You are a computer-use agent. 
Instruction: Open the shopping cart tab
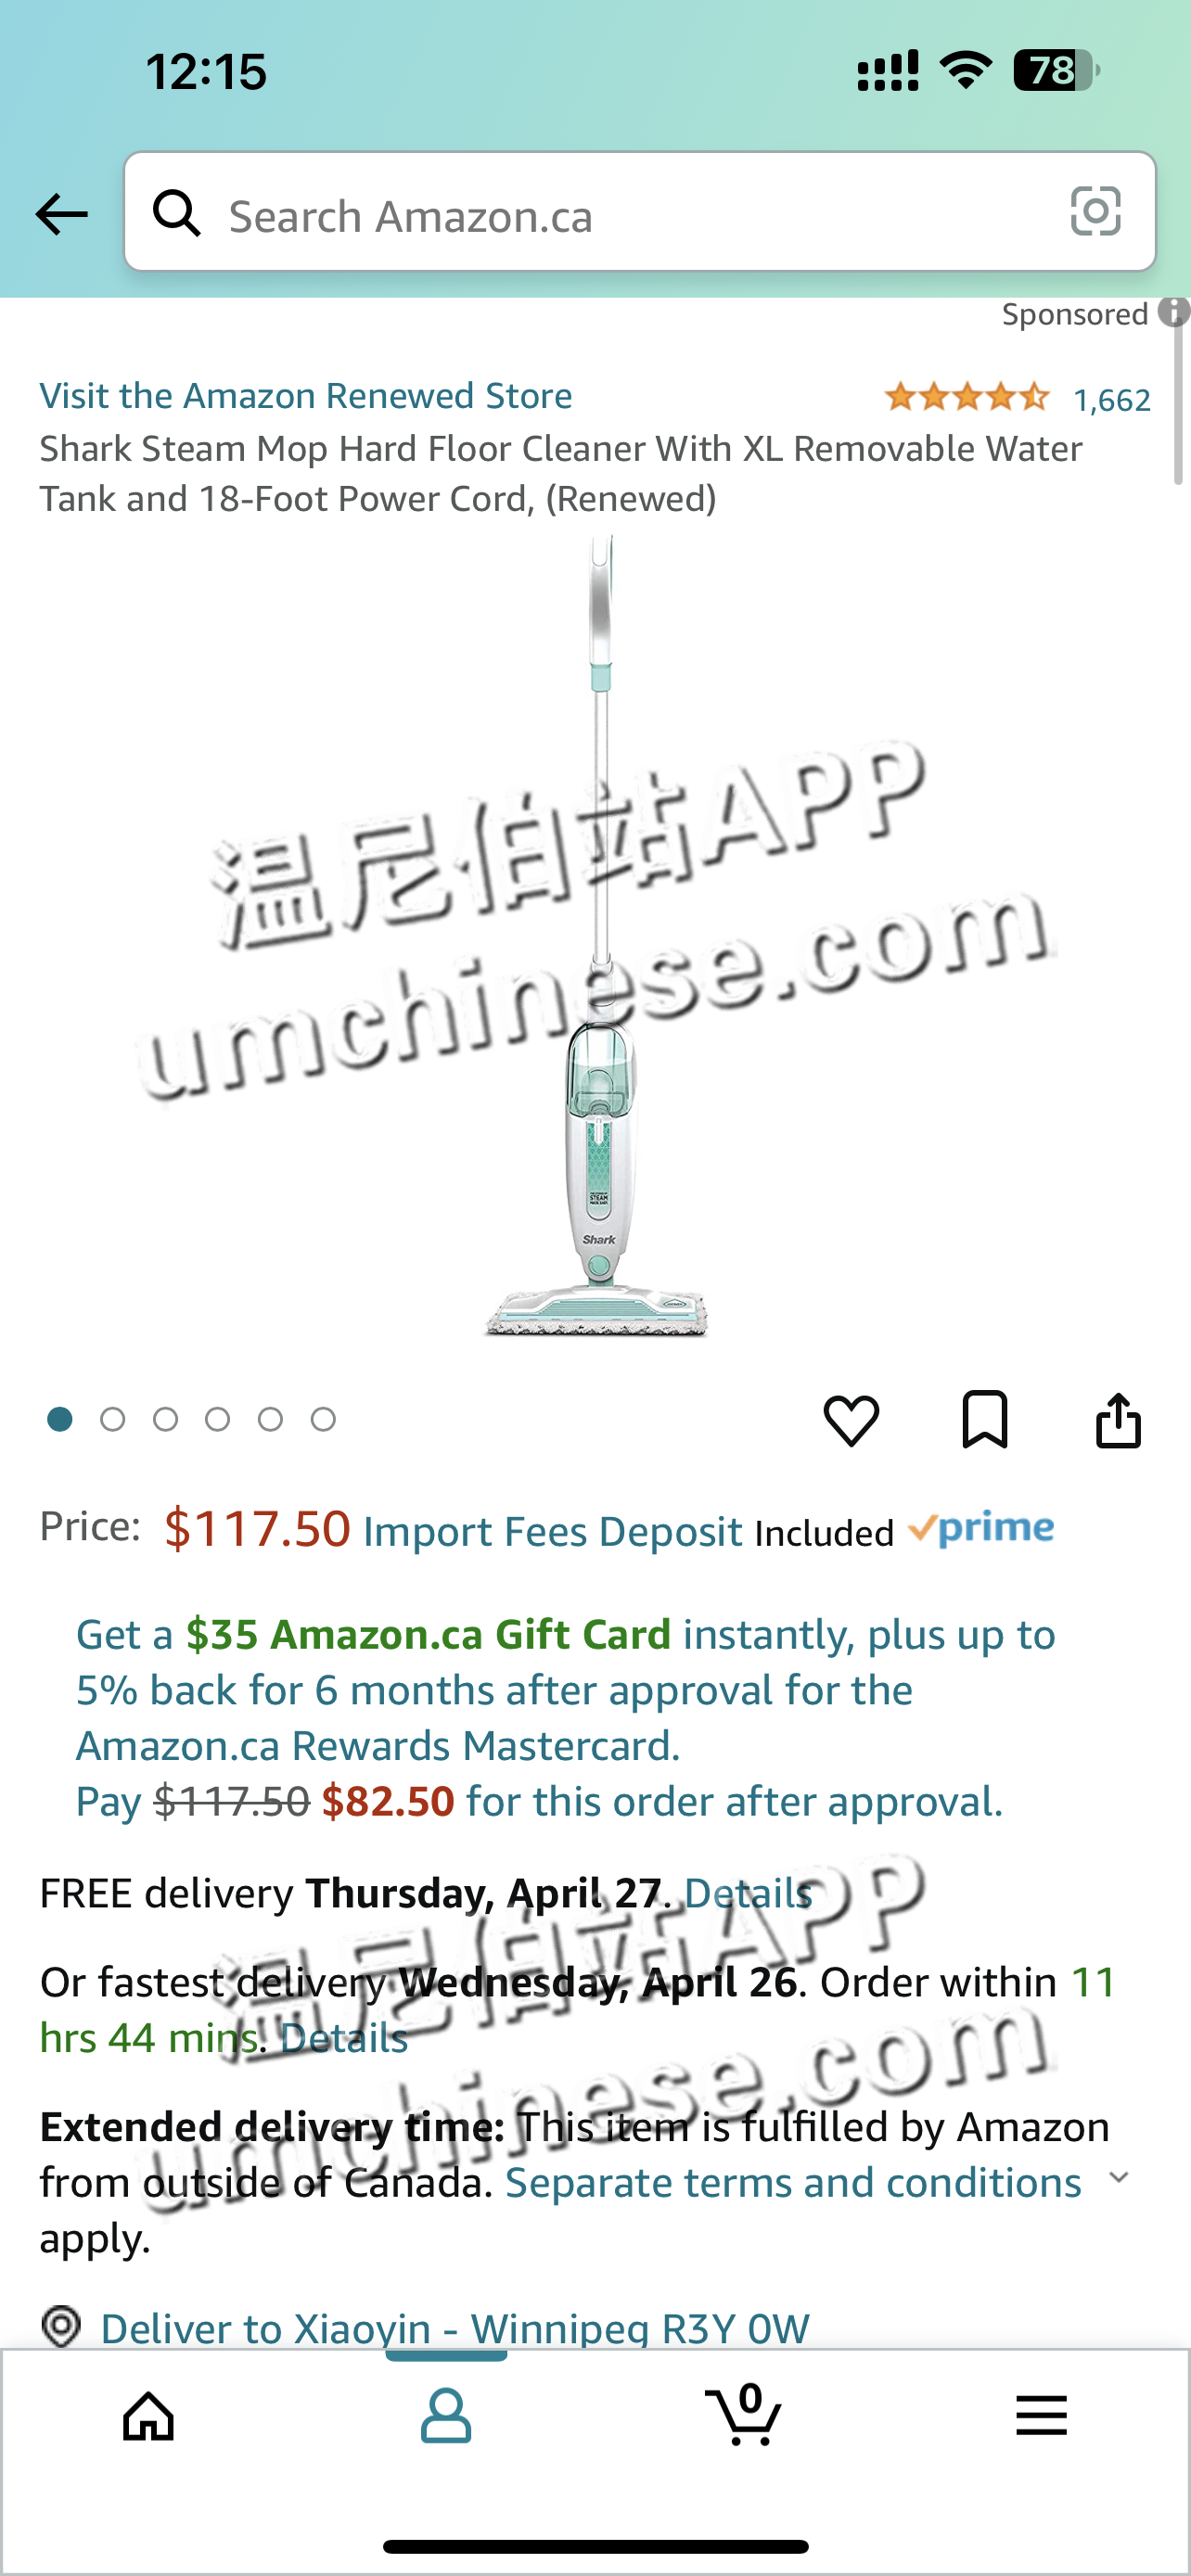(x=744, y=2414)
